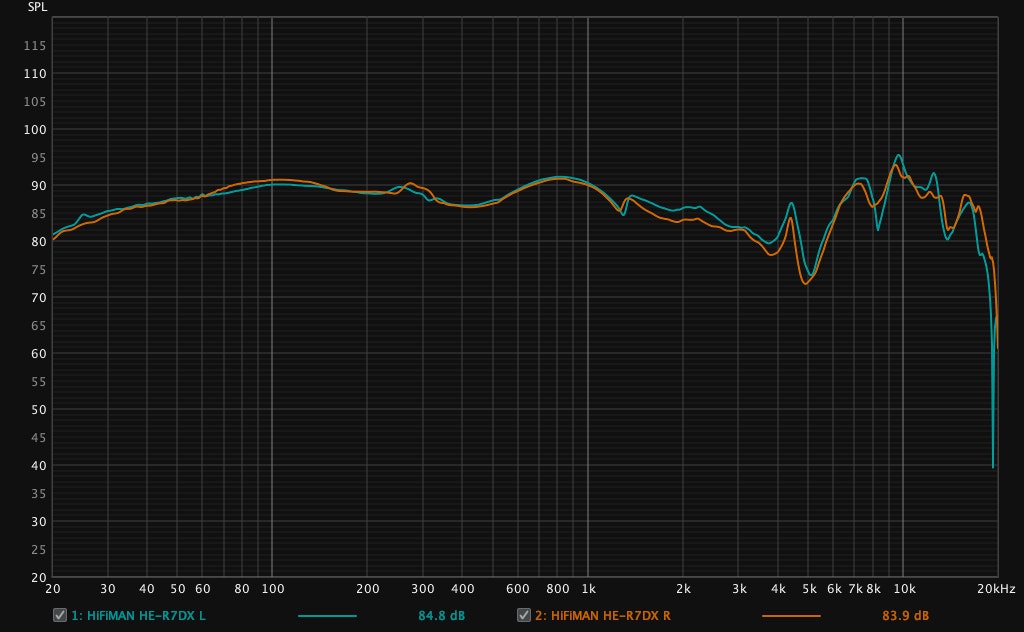Click the 20kHz label on frequency axis
This screenshot has height=632, width=1024.
pos(997,590)
